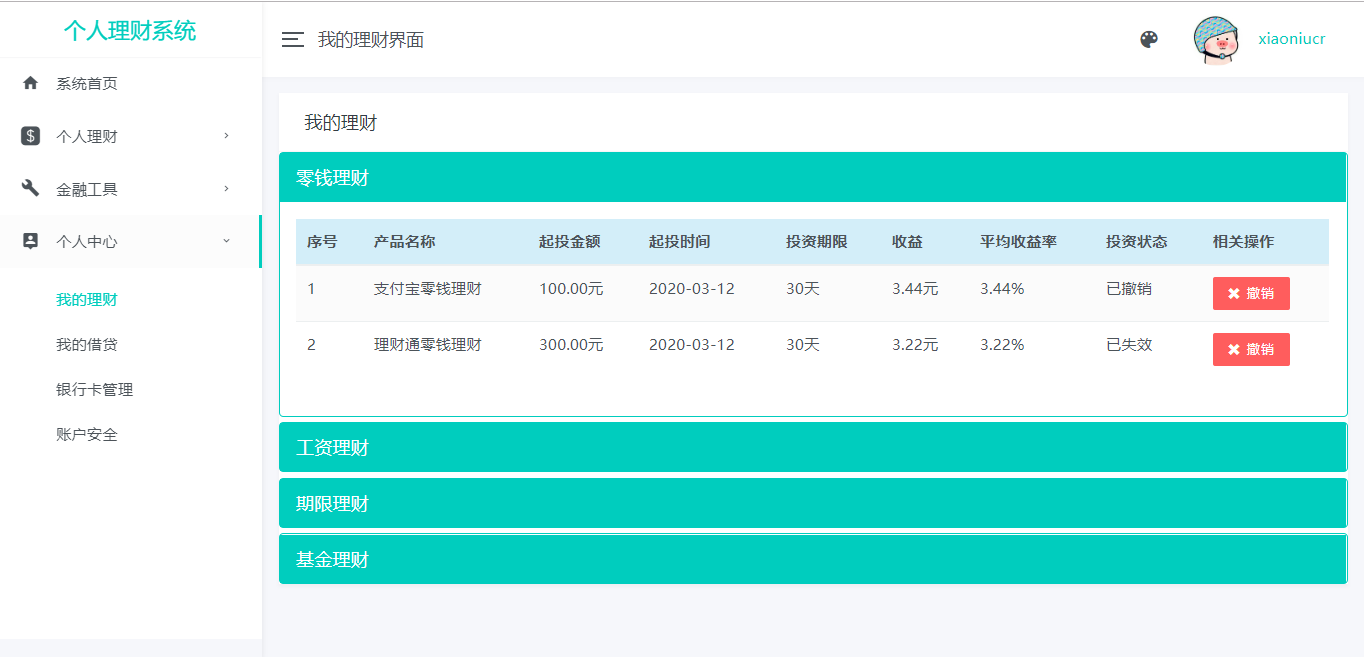Viewport: 1364px width, 657px height.
Task: Click the date cell in 支付宝零钱理财 row
Action: (x=692, y=289)
